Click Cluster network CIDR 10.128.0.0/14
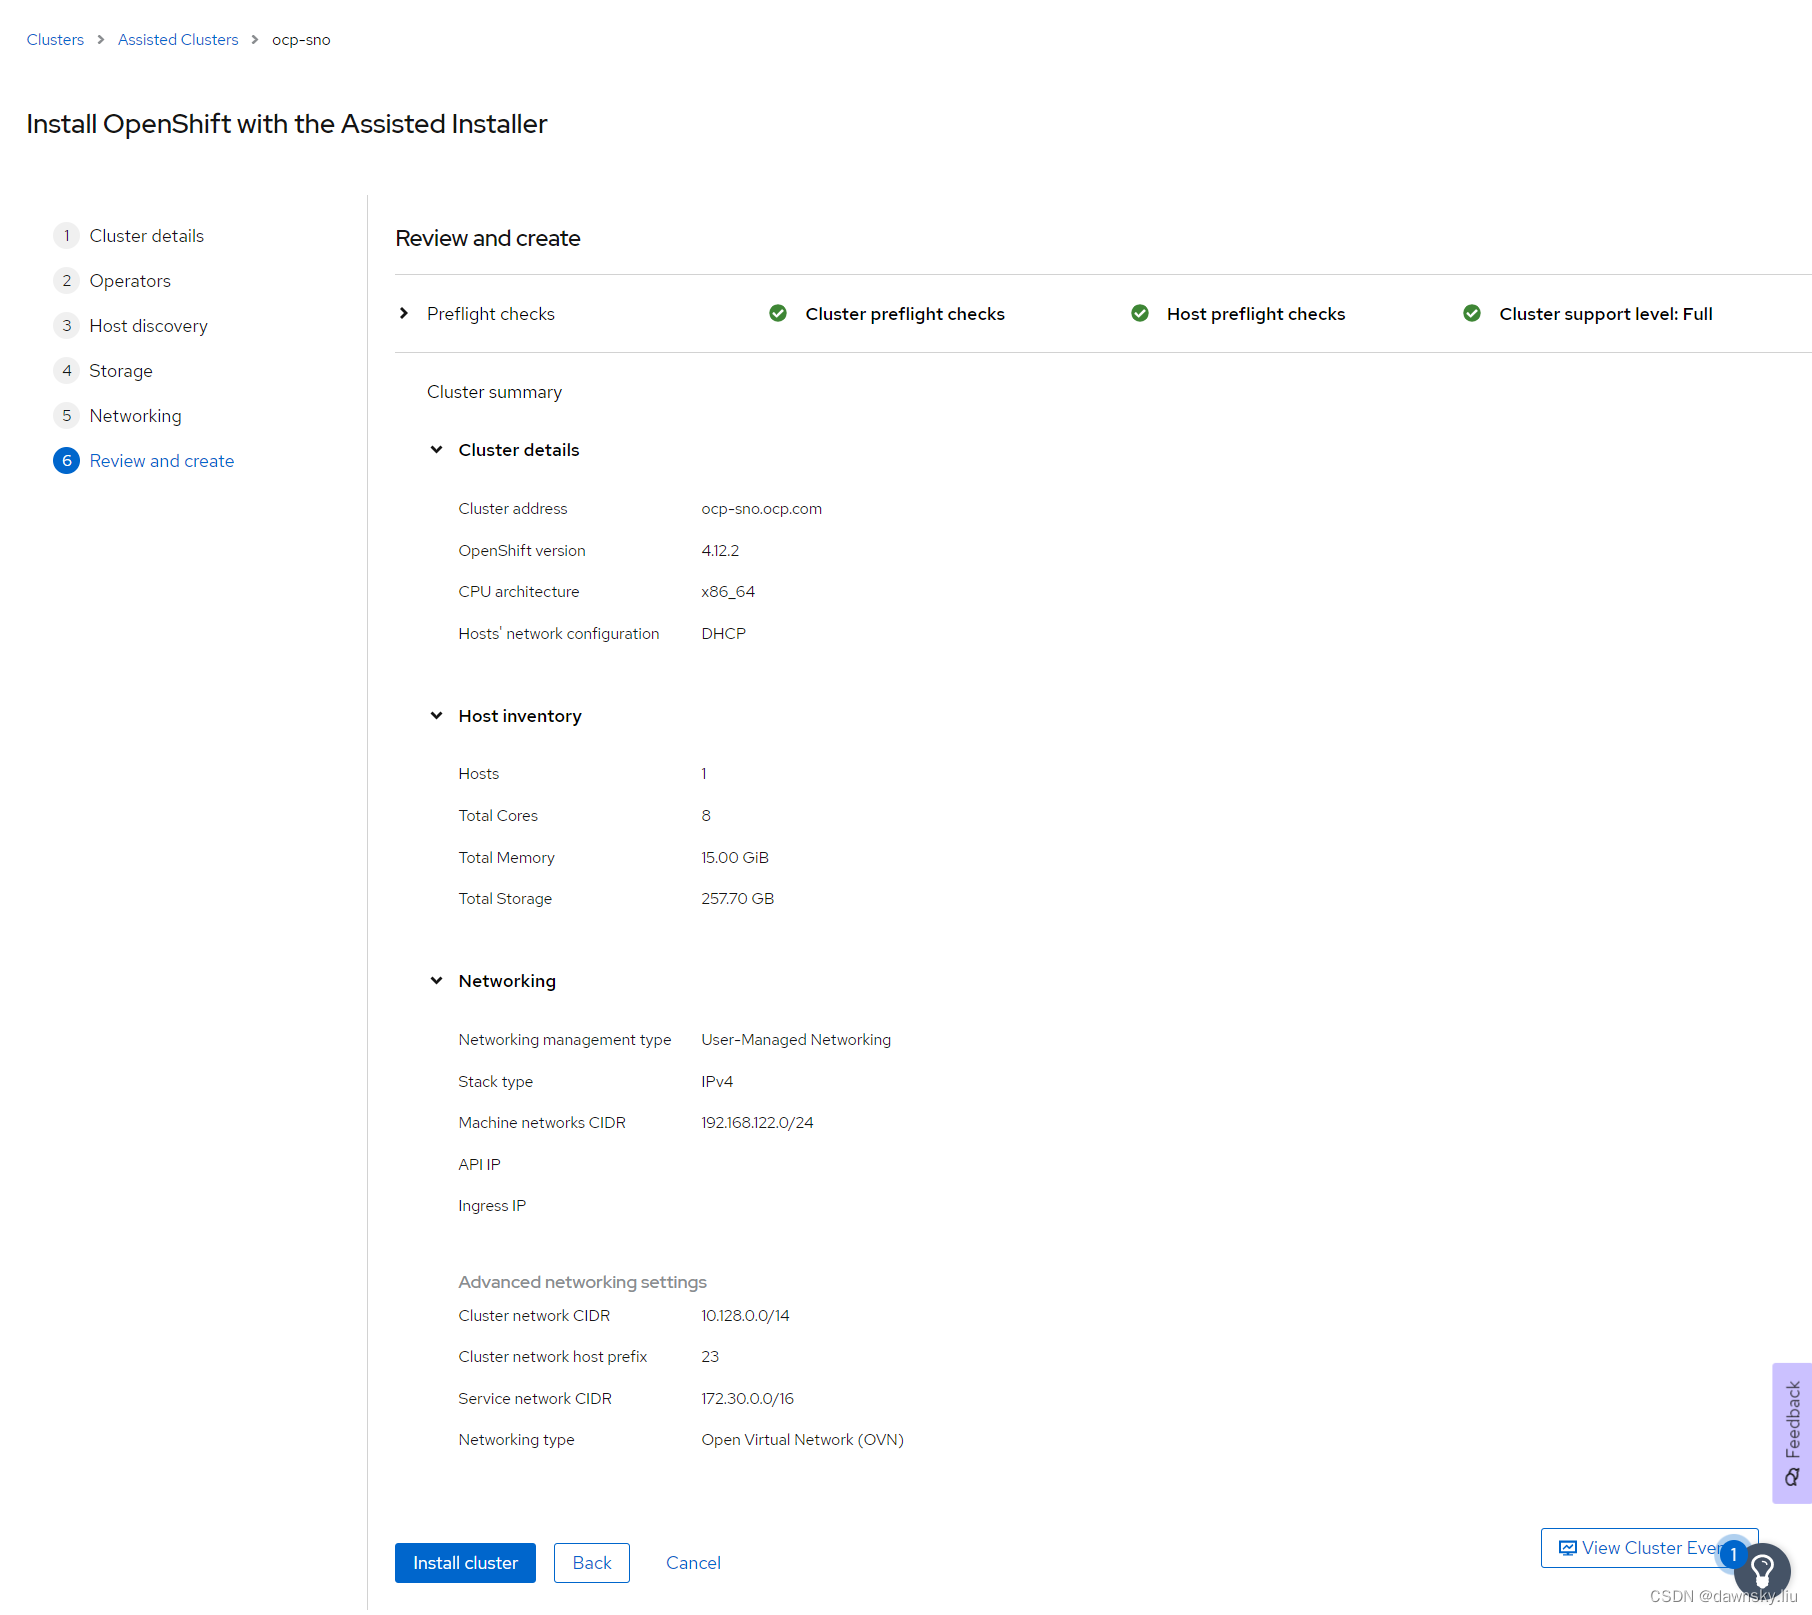The width and height of the screenshot is (1812, 1615). point(745,1316)
